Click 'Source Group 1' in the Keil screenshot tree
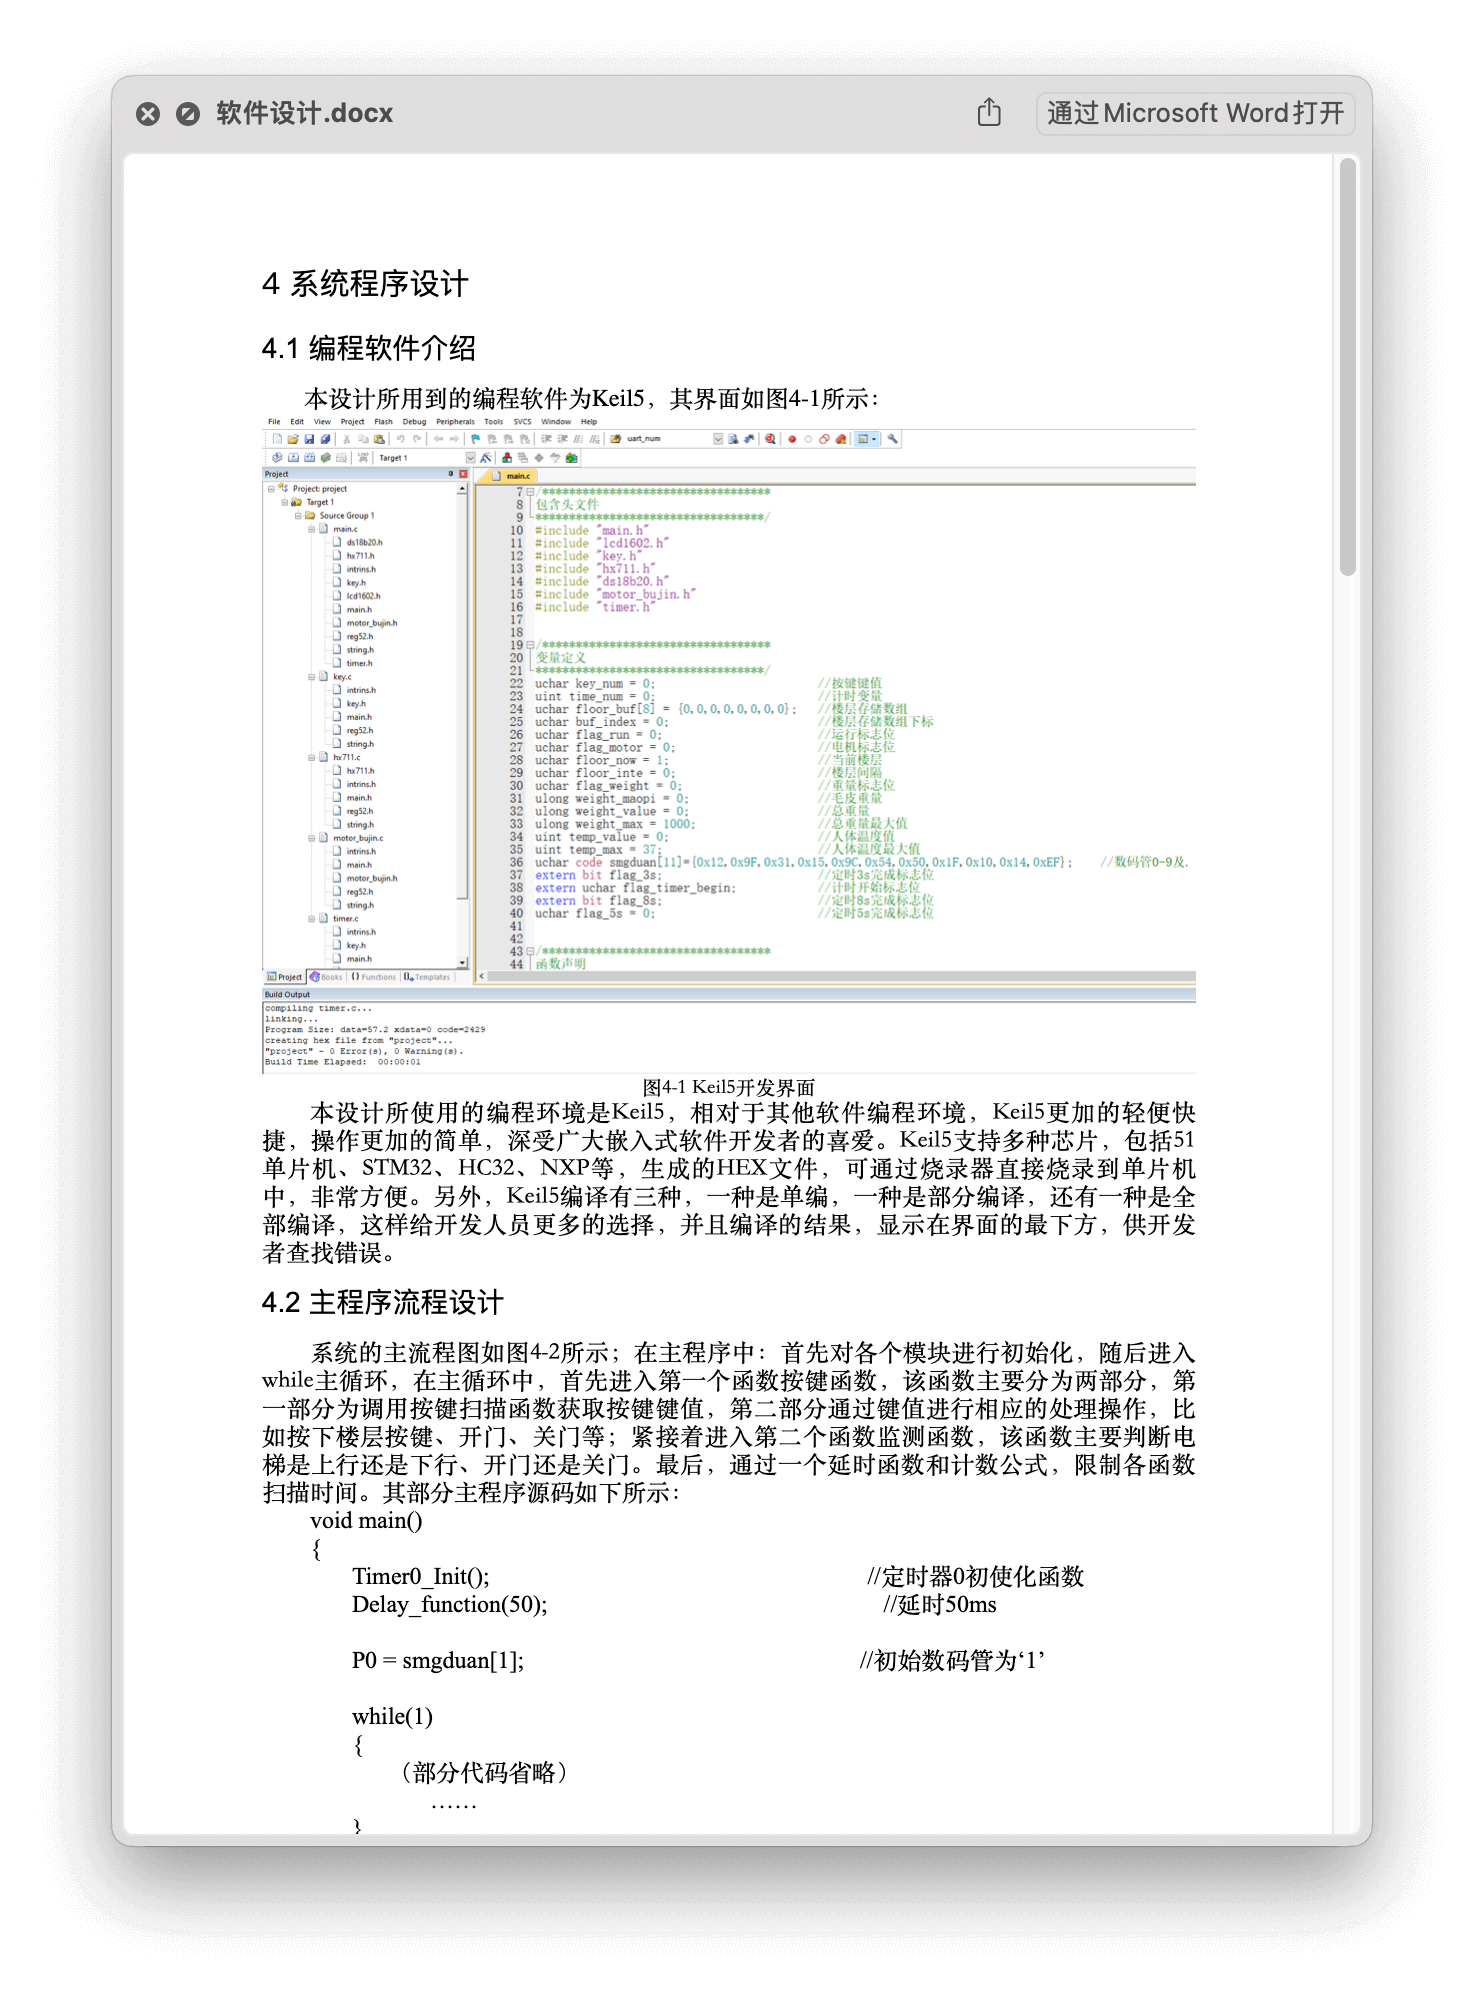 pos(346,516)
